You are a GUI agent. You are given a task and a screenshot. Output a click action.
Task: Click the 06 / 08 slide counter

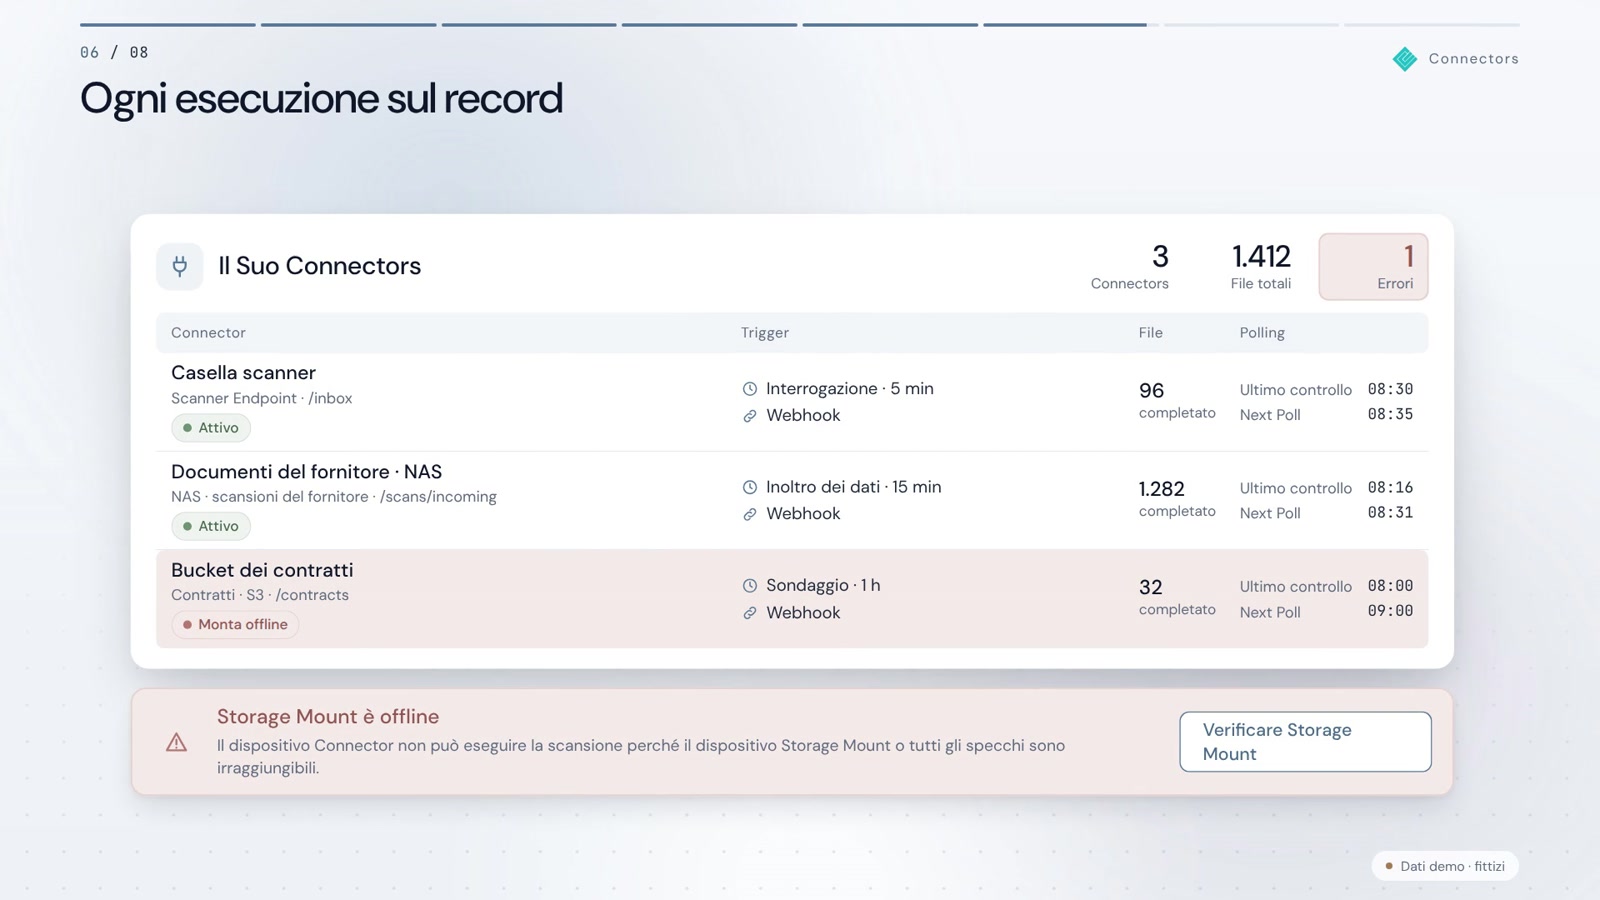(114, 53)
